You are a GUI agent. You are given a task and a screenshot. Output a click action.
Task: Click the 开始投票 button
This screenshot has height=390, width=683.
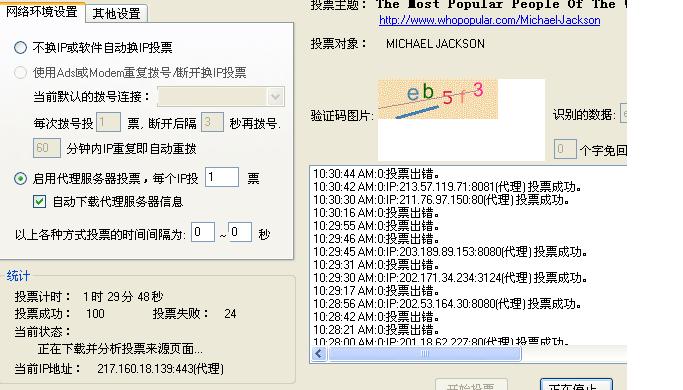pyautogui.click(x=471, y=385)
